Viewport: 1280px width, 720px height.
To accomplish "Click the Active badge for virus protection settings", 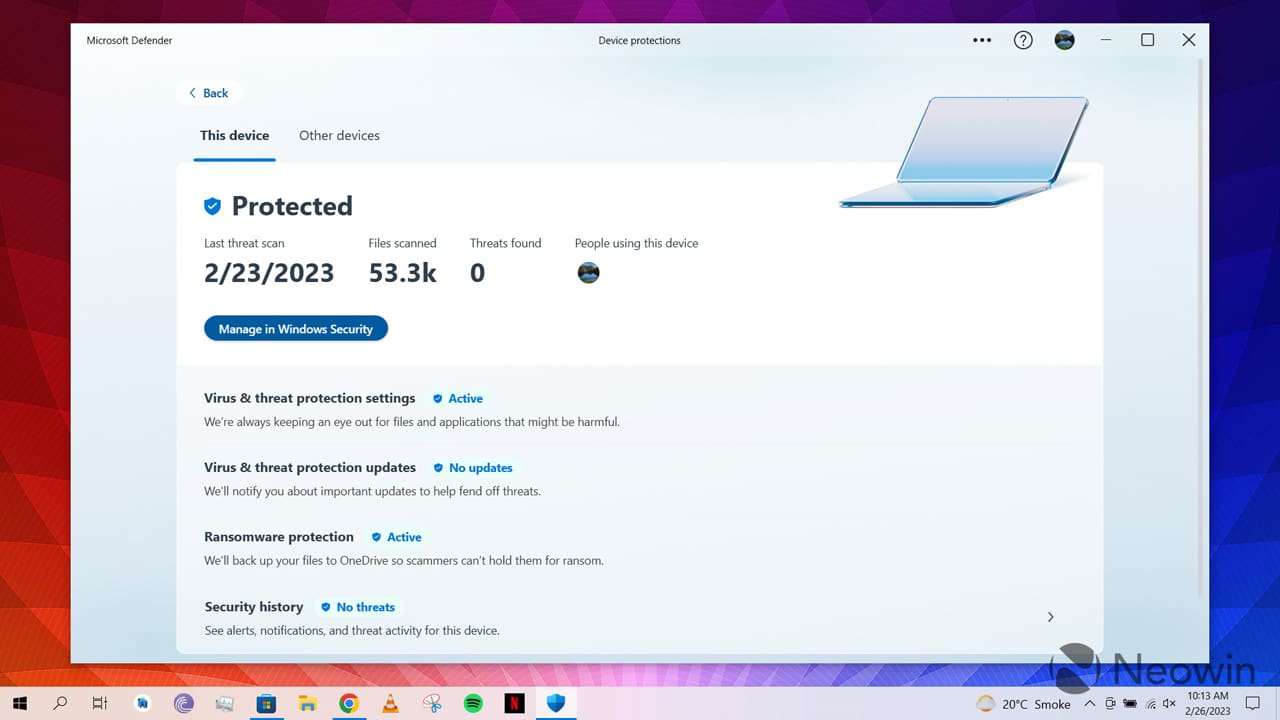I will (458, 398).
